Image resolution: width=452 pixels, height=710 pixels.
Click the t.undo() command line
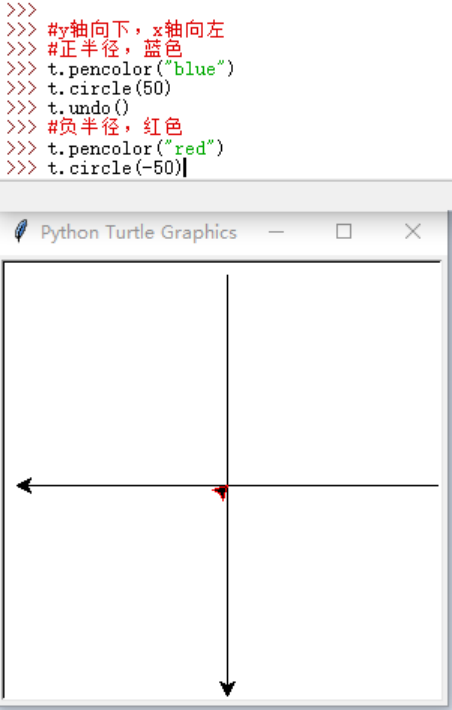coord(88,108)
